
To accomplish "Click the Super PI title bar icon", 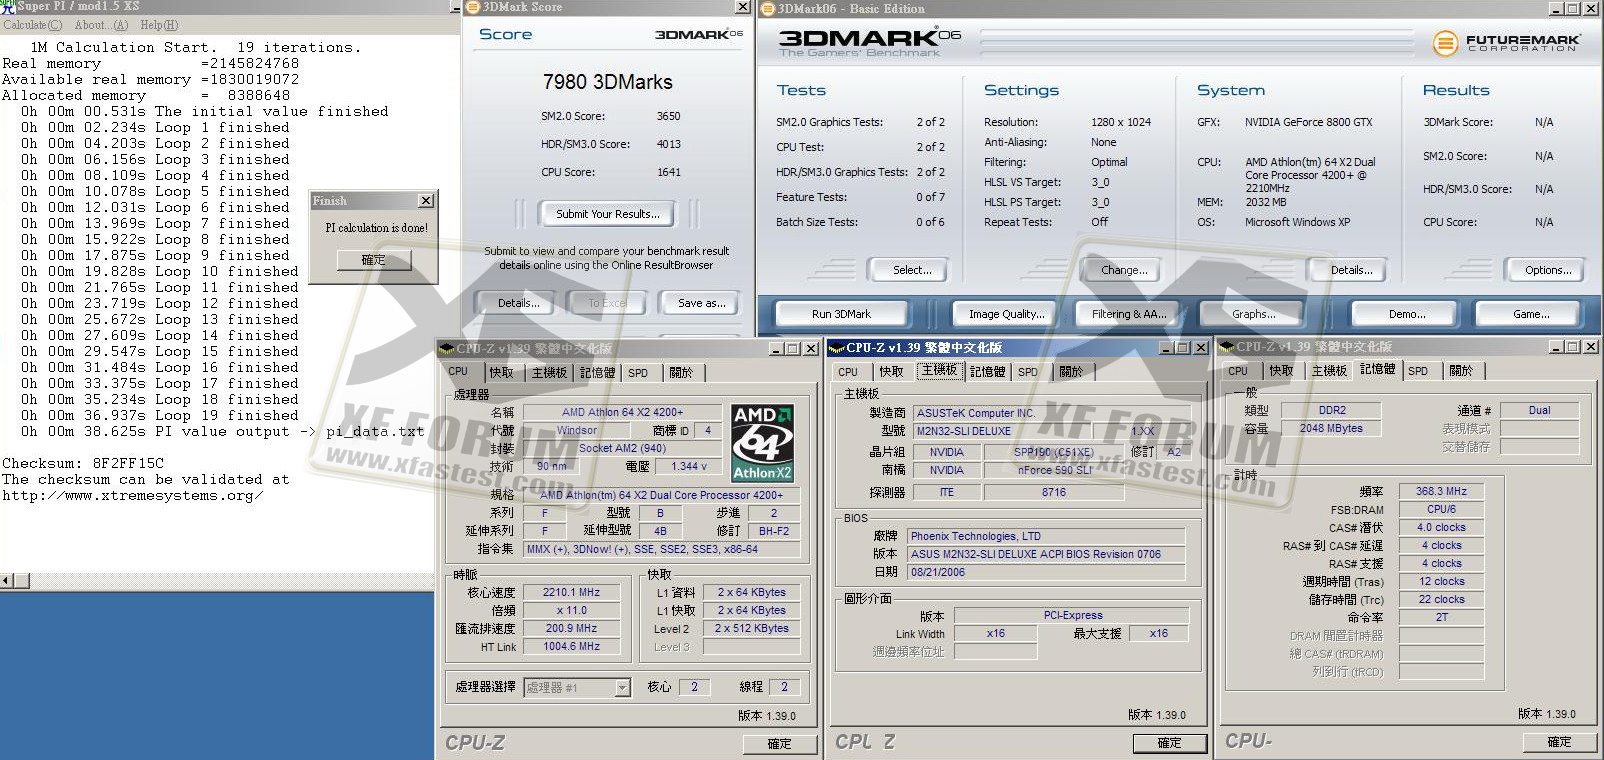I will 8,6.
